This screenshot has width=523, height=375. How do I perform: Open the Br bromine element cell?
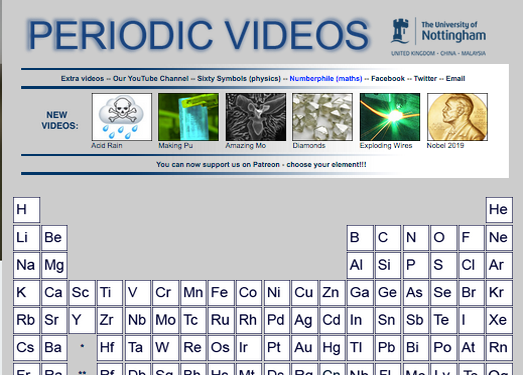click(471, 293)
